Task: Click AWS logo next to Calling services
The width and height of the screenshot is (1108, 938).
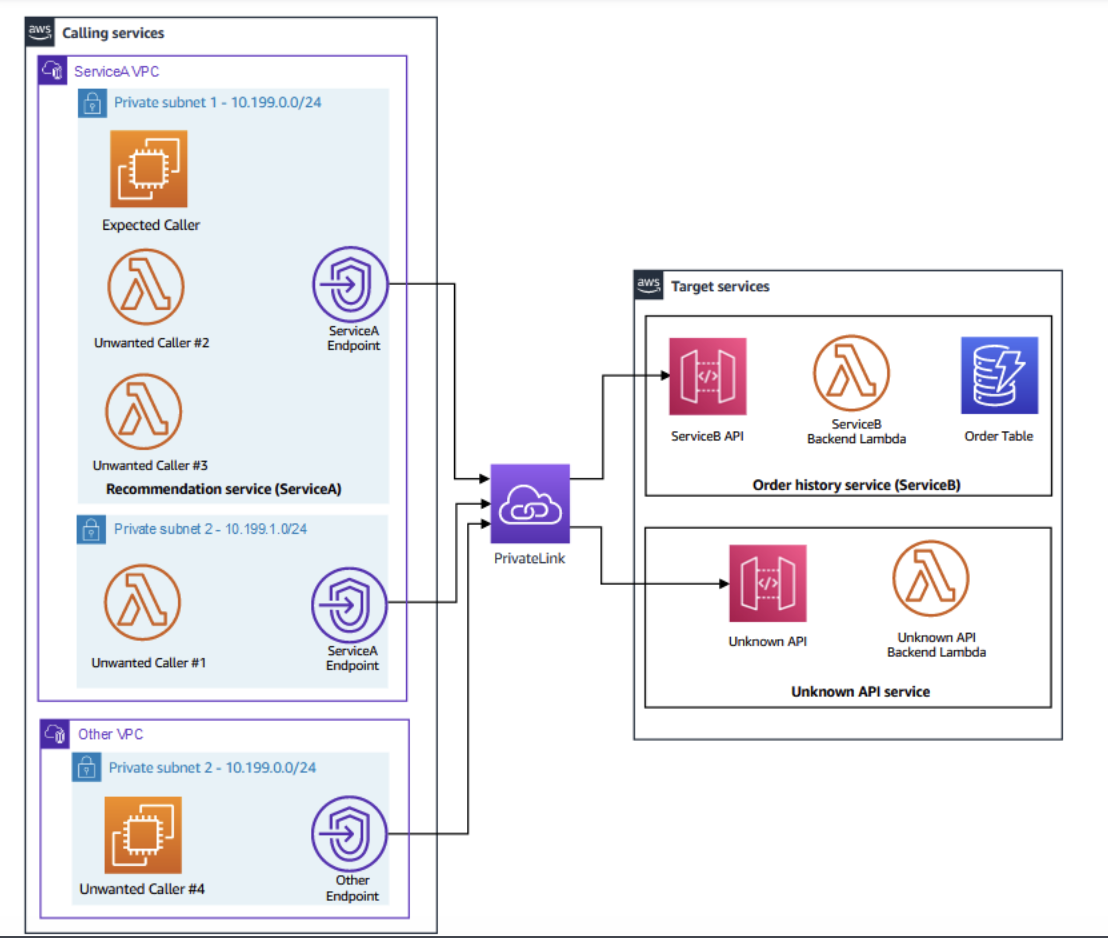Action: tap(40, 33)
